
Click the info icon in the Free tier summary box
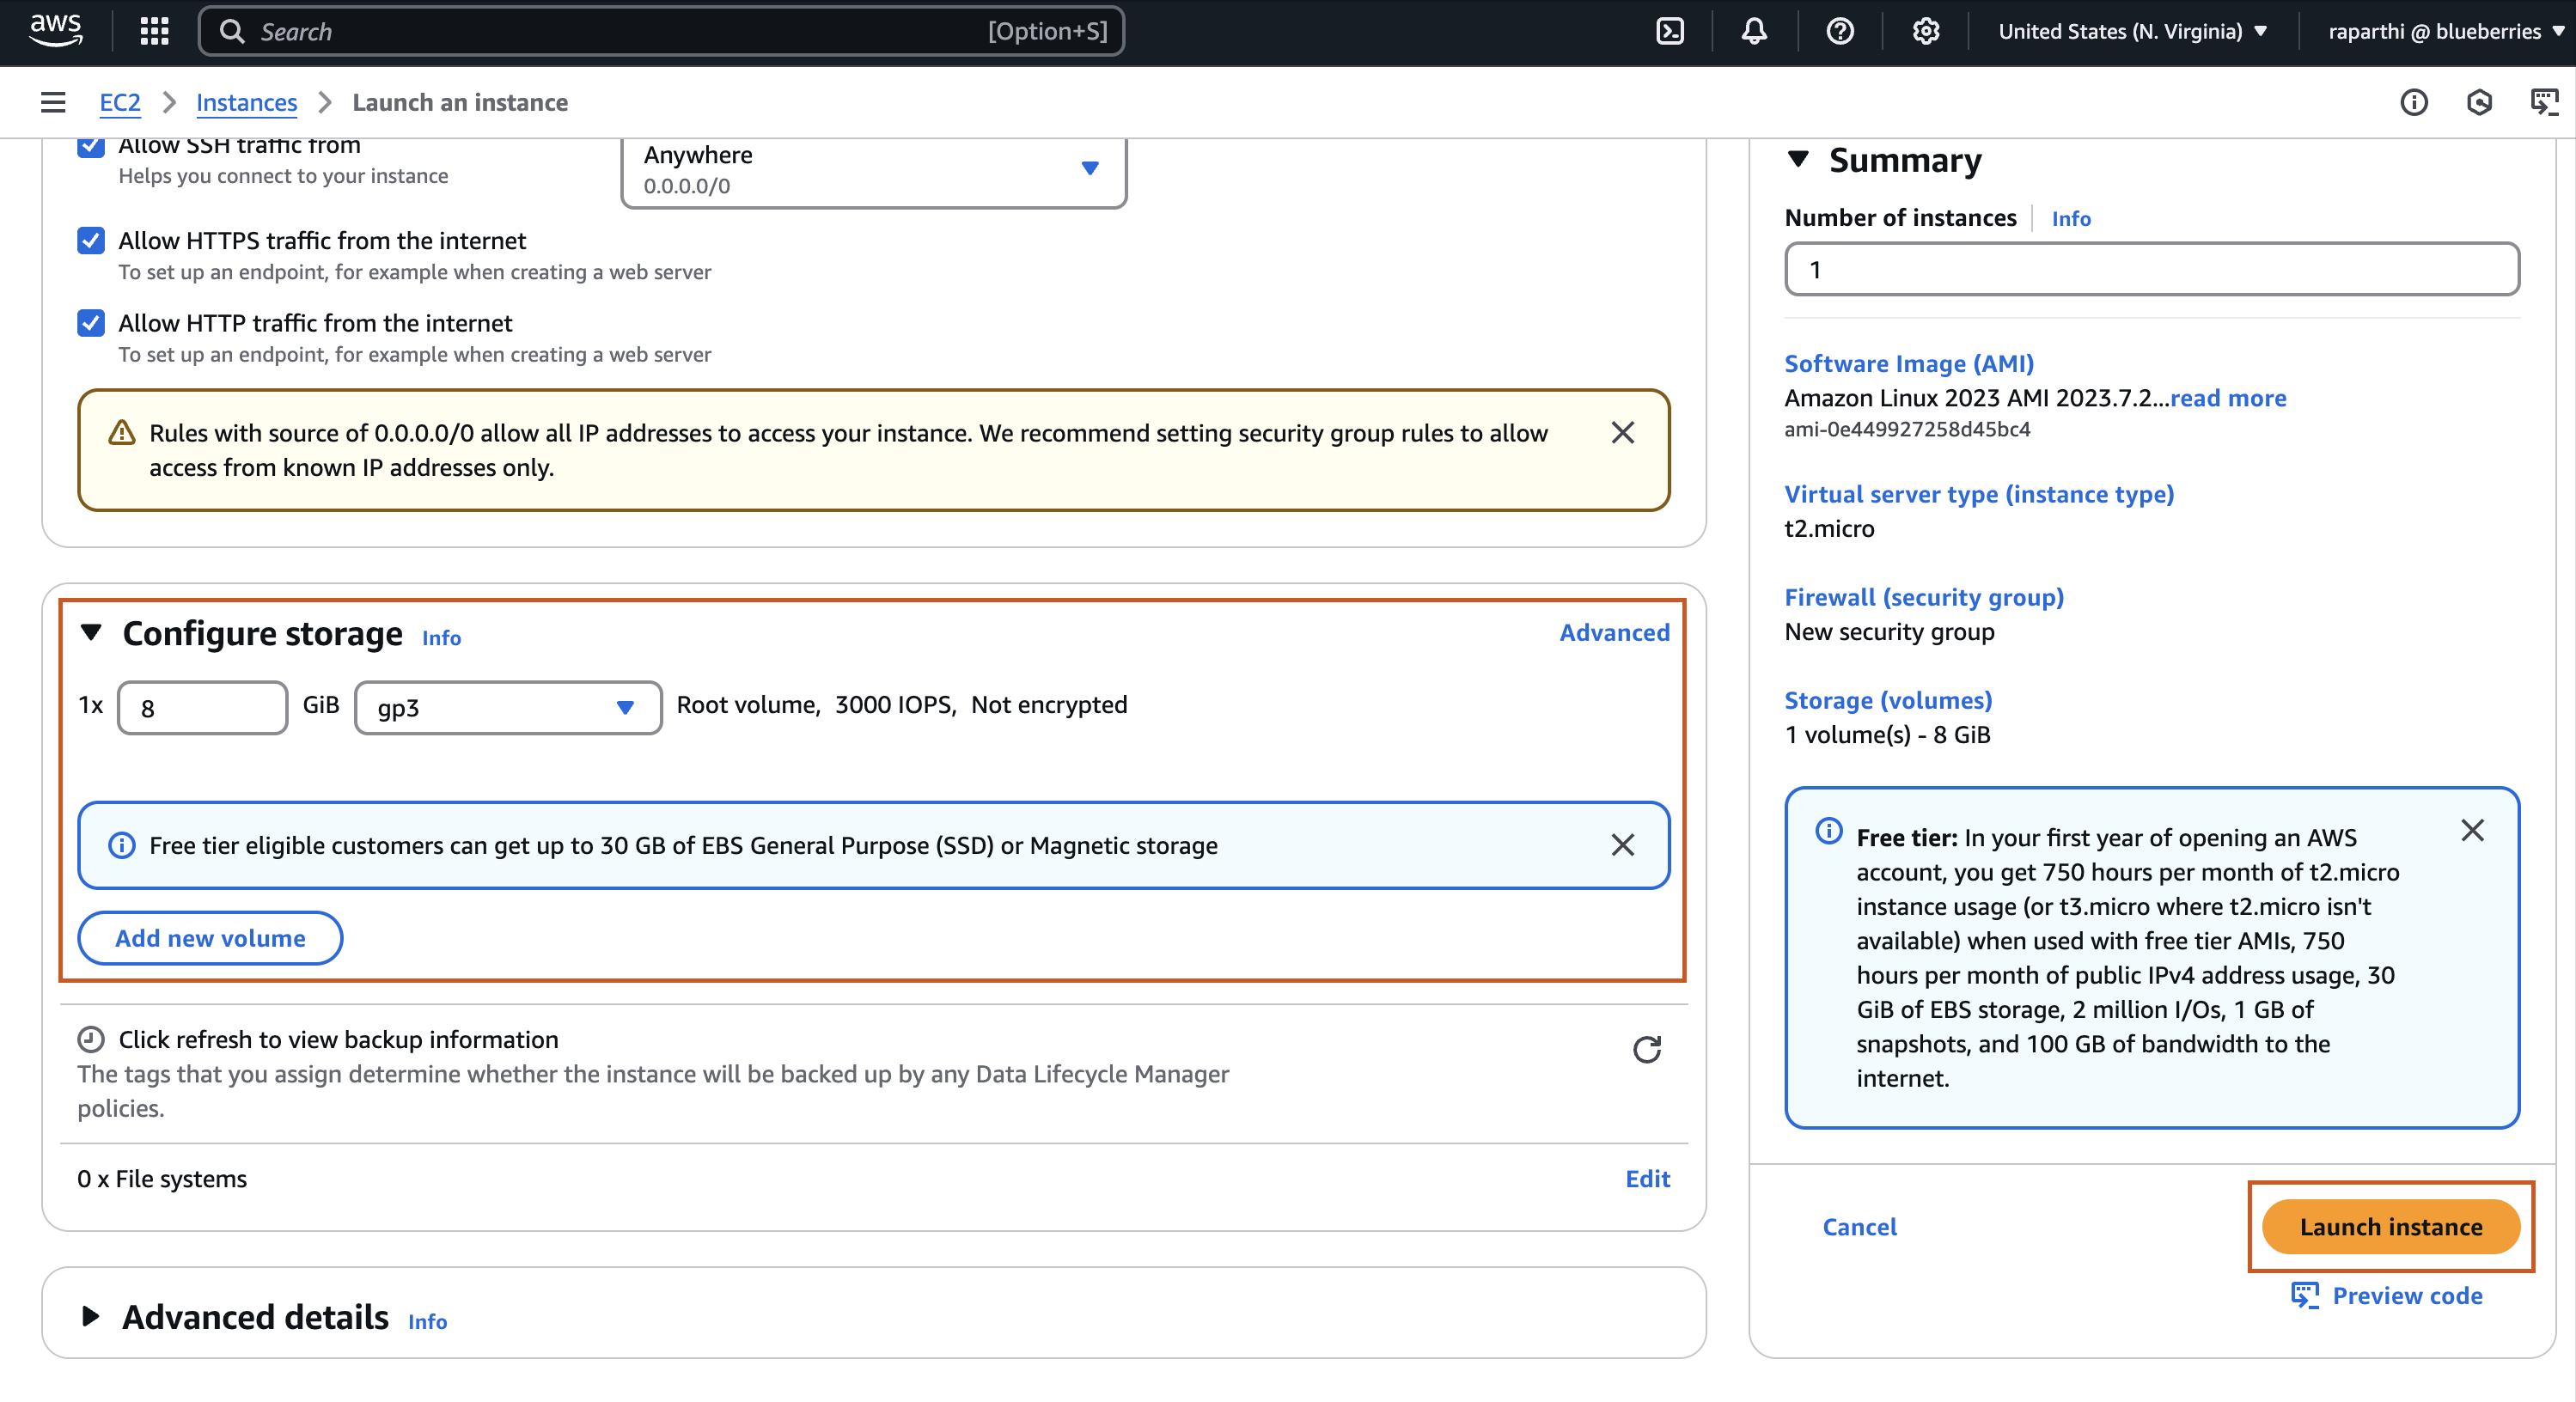coord(1829,830)
